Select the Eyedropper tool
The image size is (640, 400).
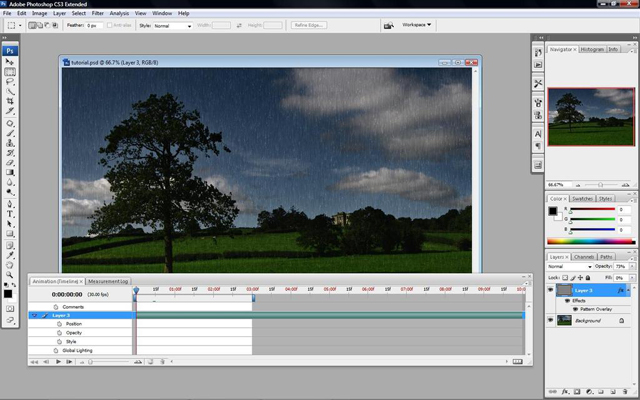pos(10,256)
